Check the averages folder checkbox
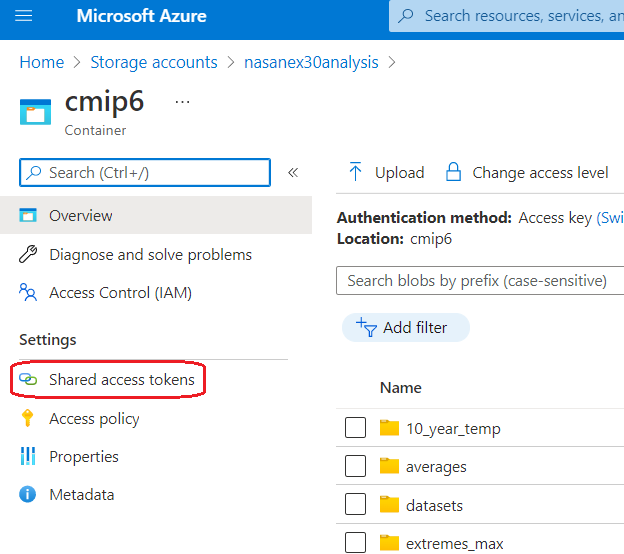The width and height of the screenshot is (624, 554). coord(355,466)
